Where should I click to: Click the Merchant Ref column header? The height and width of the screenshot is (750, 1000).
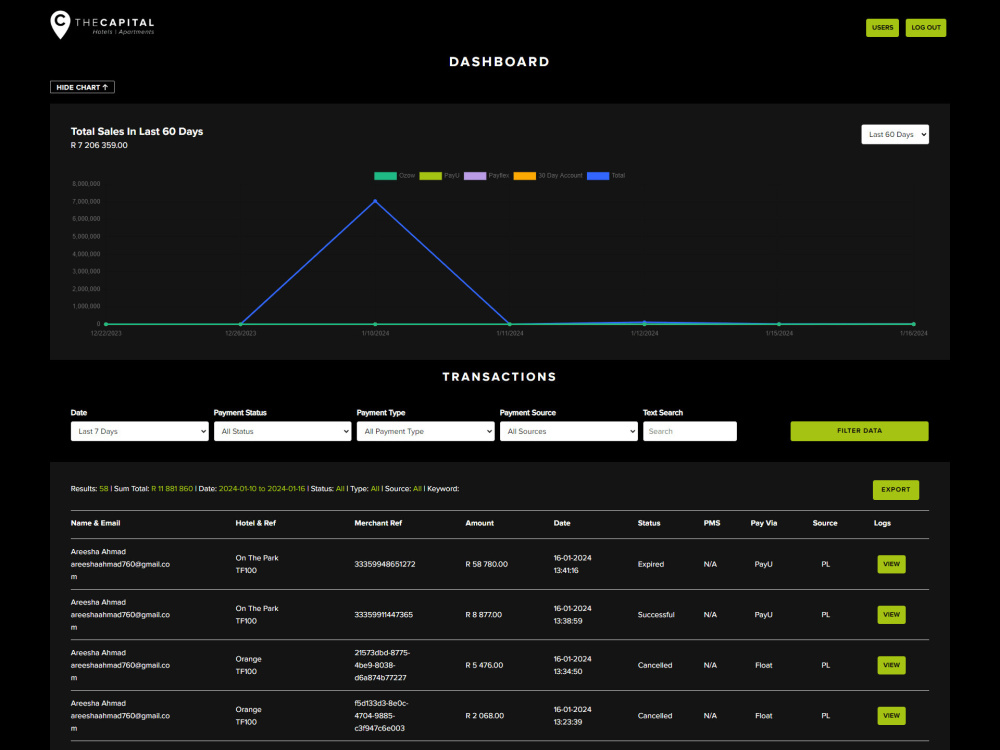click(x=378, y=523)
